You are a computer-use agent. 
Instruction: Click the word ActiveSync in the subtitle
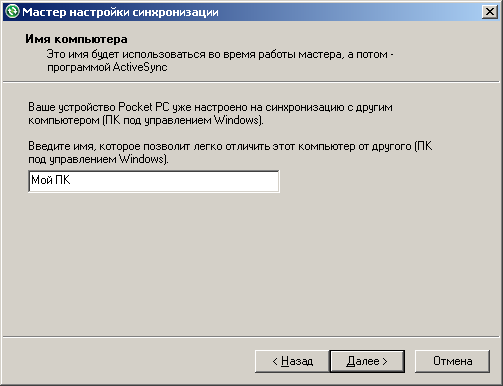(140, 67)
